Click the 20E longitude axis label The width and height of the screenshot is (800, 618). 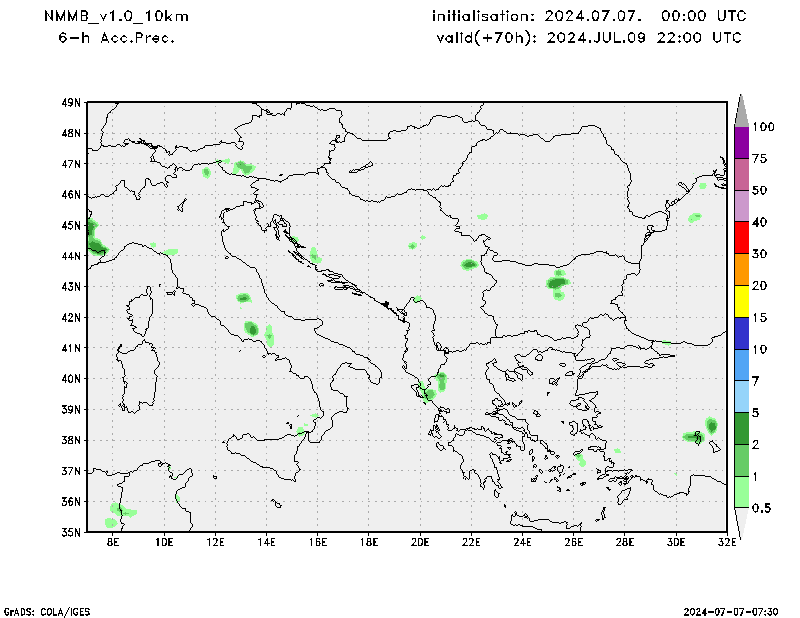click(x=420, y=542)
